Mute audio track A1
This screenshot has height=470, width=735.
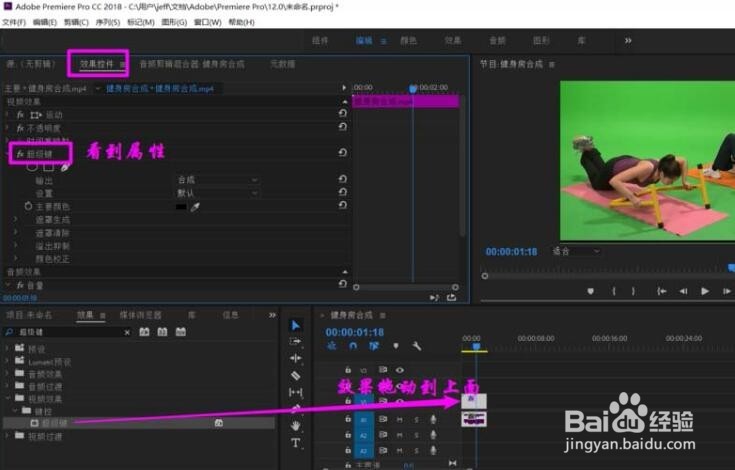tap(400, 420)
